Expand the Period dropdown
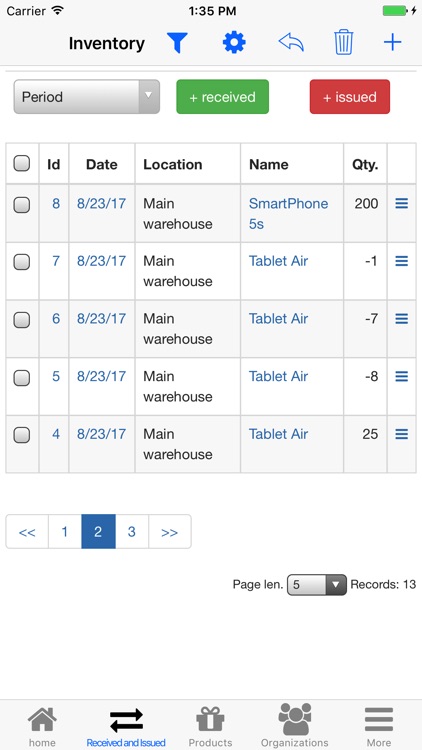 pos(87,97)
